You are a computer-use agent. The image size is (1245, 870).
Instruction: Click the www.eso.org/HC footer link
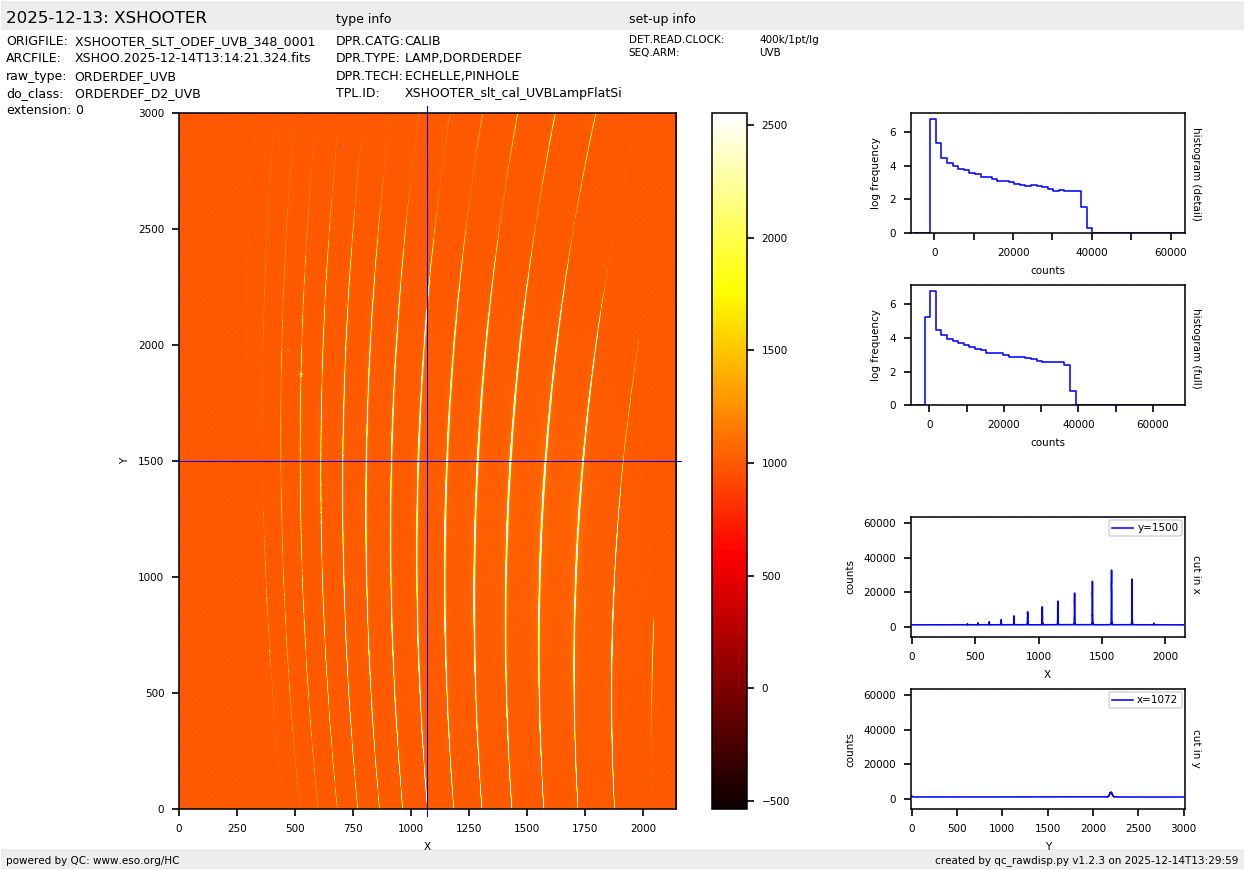pos(129,860)
